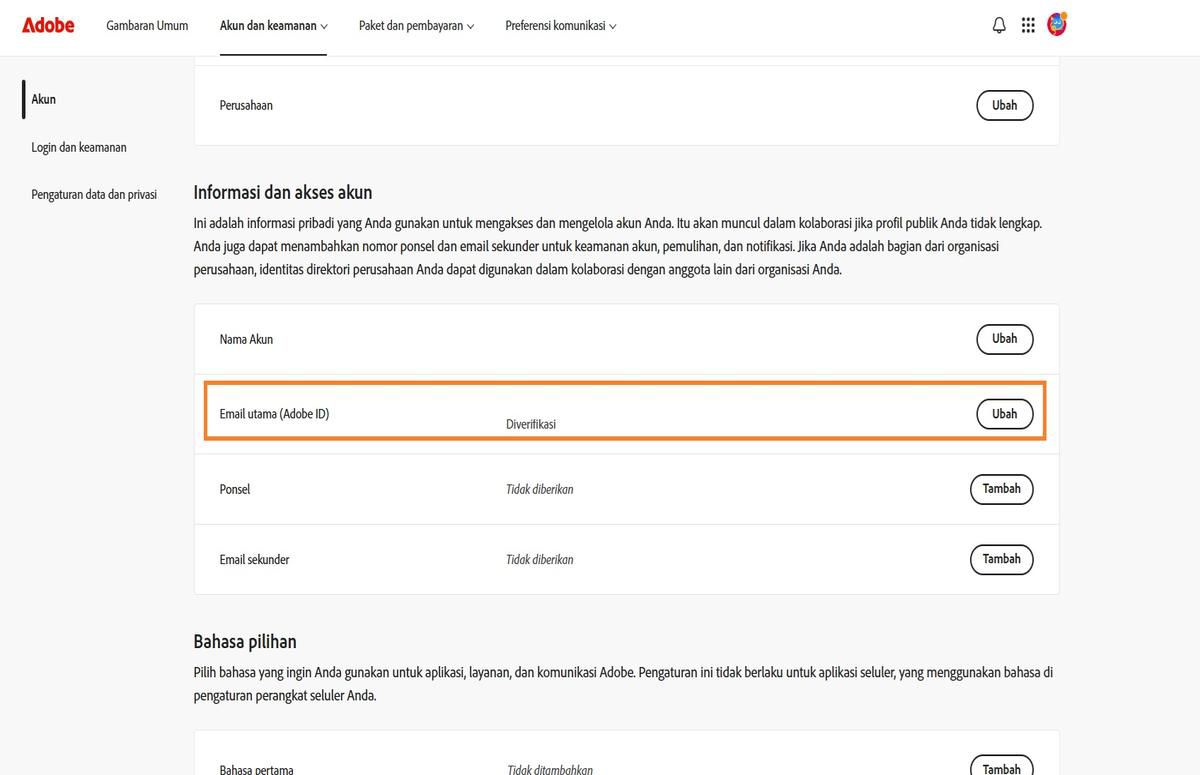
Task: Switch to Gambaran Umum in the top navigation
Action: (x=147, y=26)
